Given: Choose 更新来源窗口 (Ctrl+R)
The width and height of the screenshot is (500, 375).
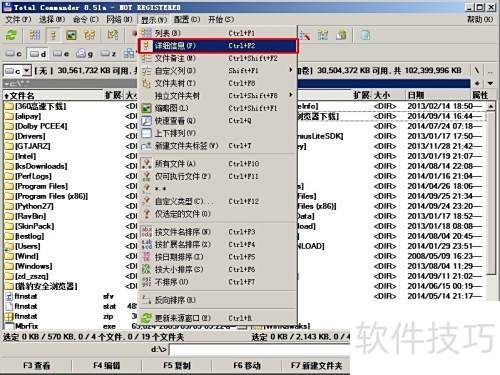Looking at the screenshot, I should pyautogui.click(x=217, y=318).
